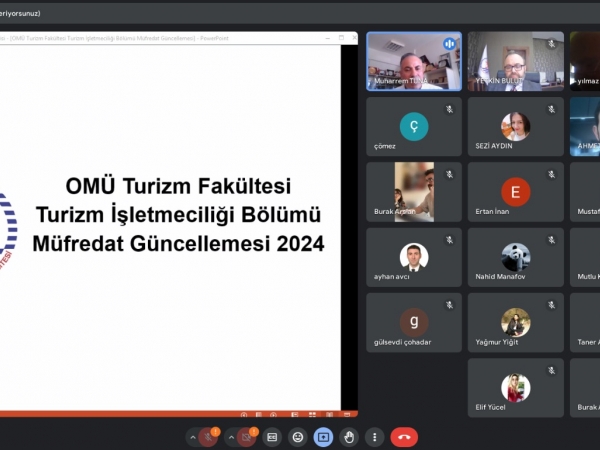Click slide line 'Müfredat Güncellemesi 2024'
This screenshot has height=450, width=600.
[x=178, y=243]
